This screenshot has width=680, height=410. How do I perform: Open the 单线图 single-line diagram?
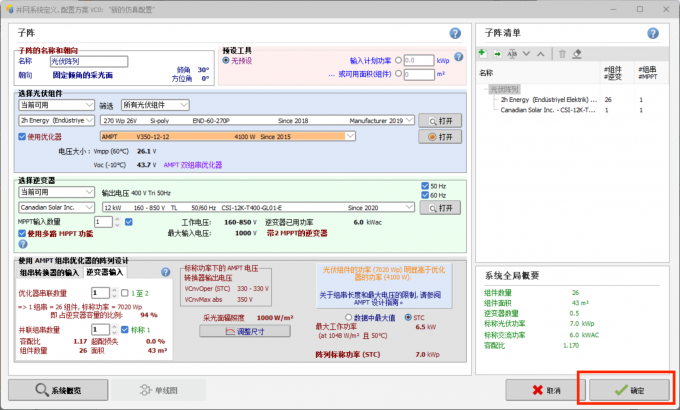click(x=158, y=390)
